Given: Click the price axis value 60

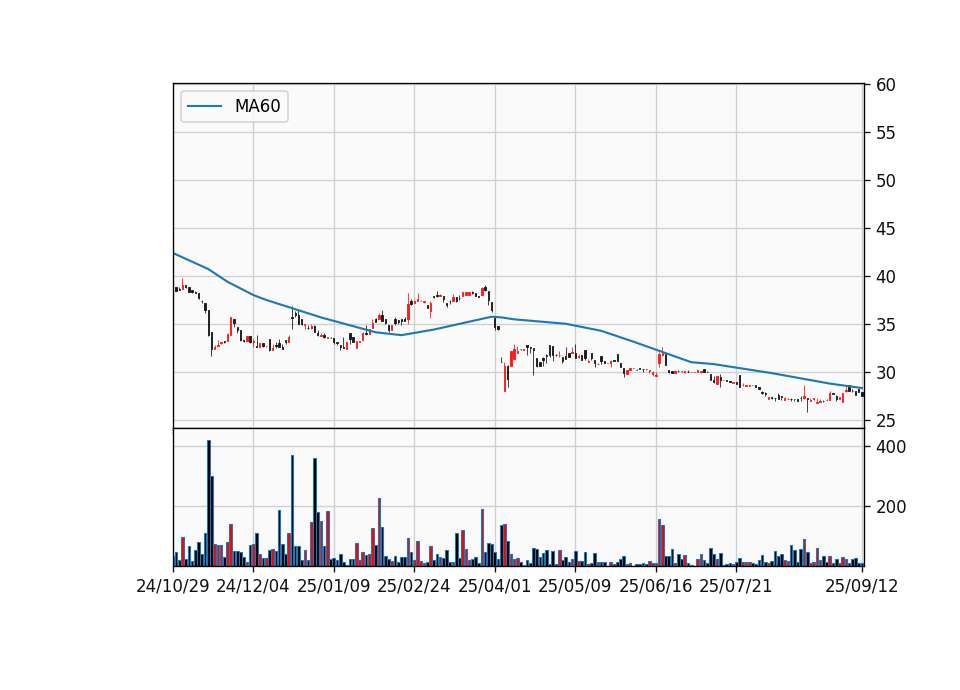Looking at the screenshot, I should click(x=885, y=85).
